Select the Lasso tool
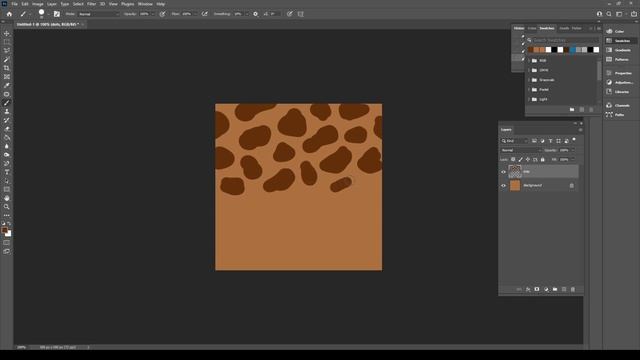 pyautogui.click(x=7, y=51)
